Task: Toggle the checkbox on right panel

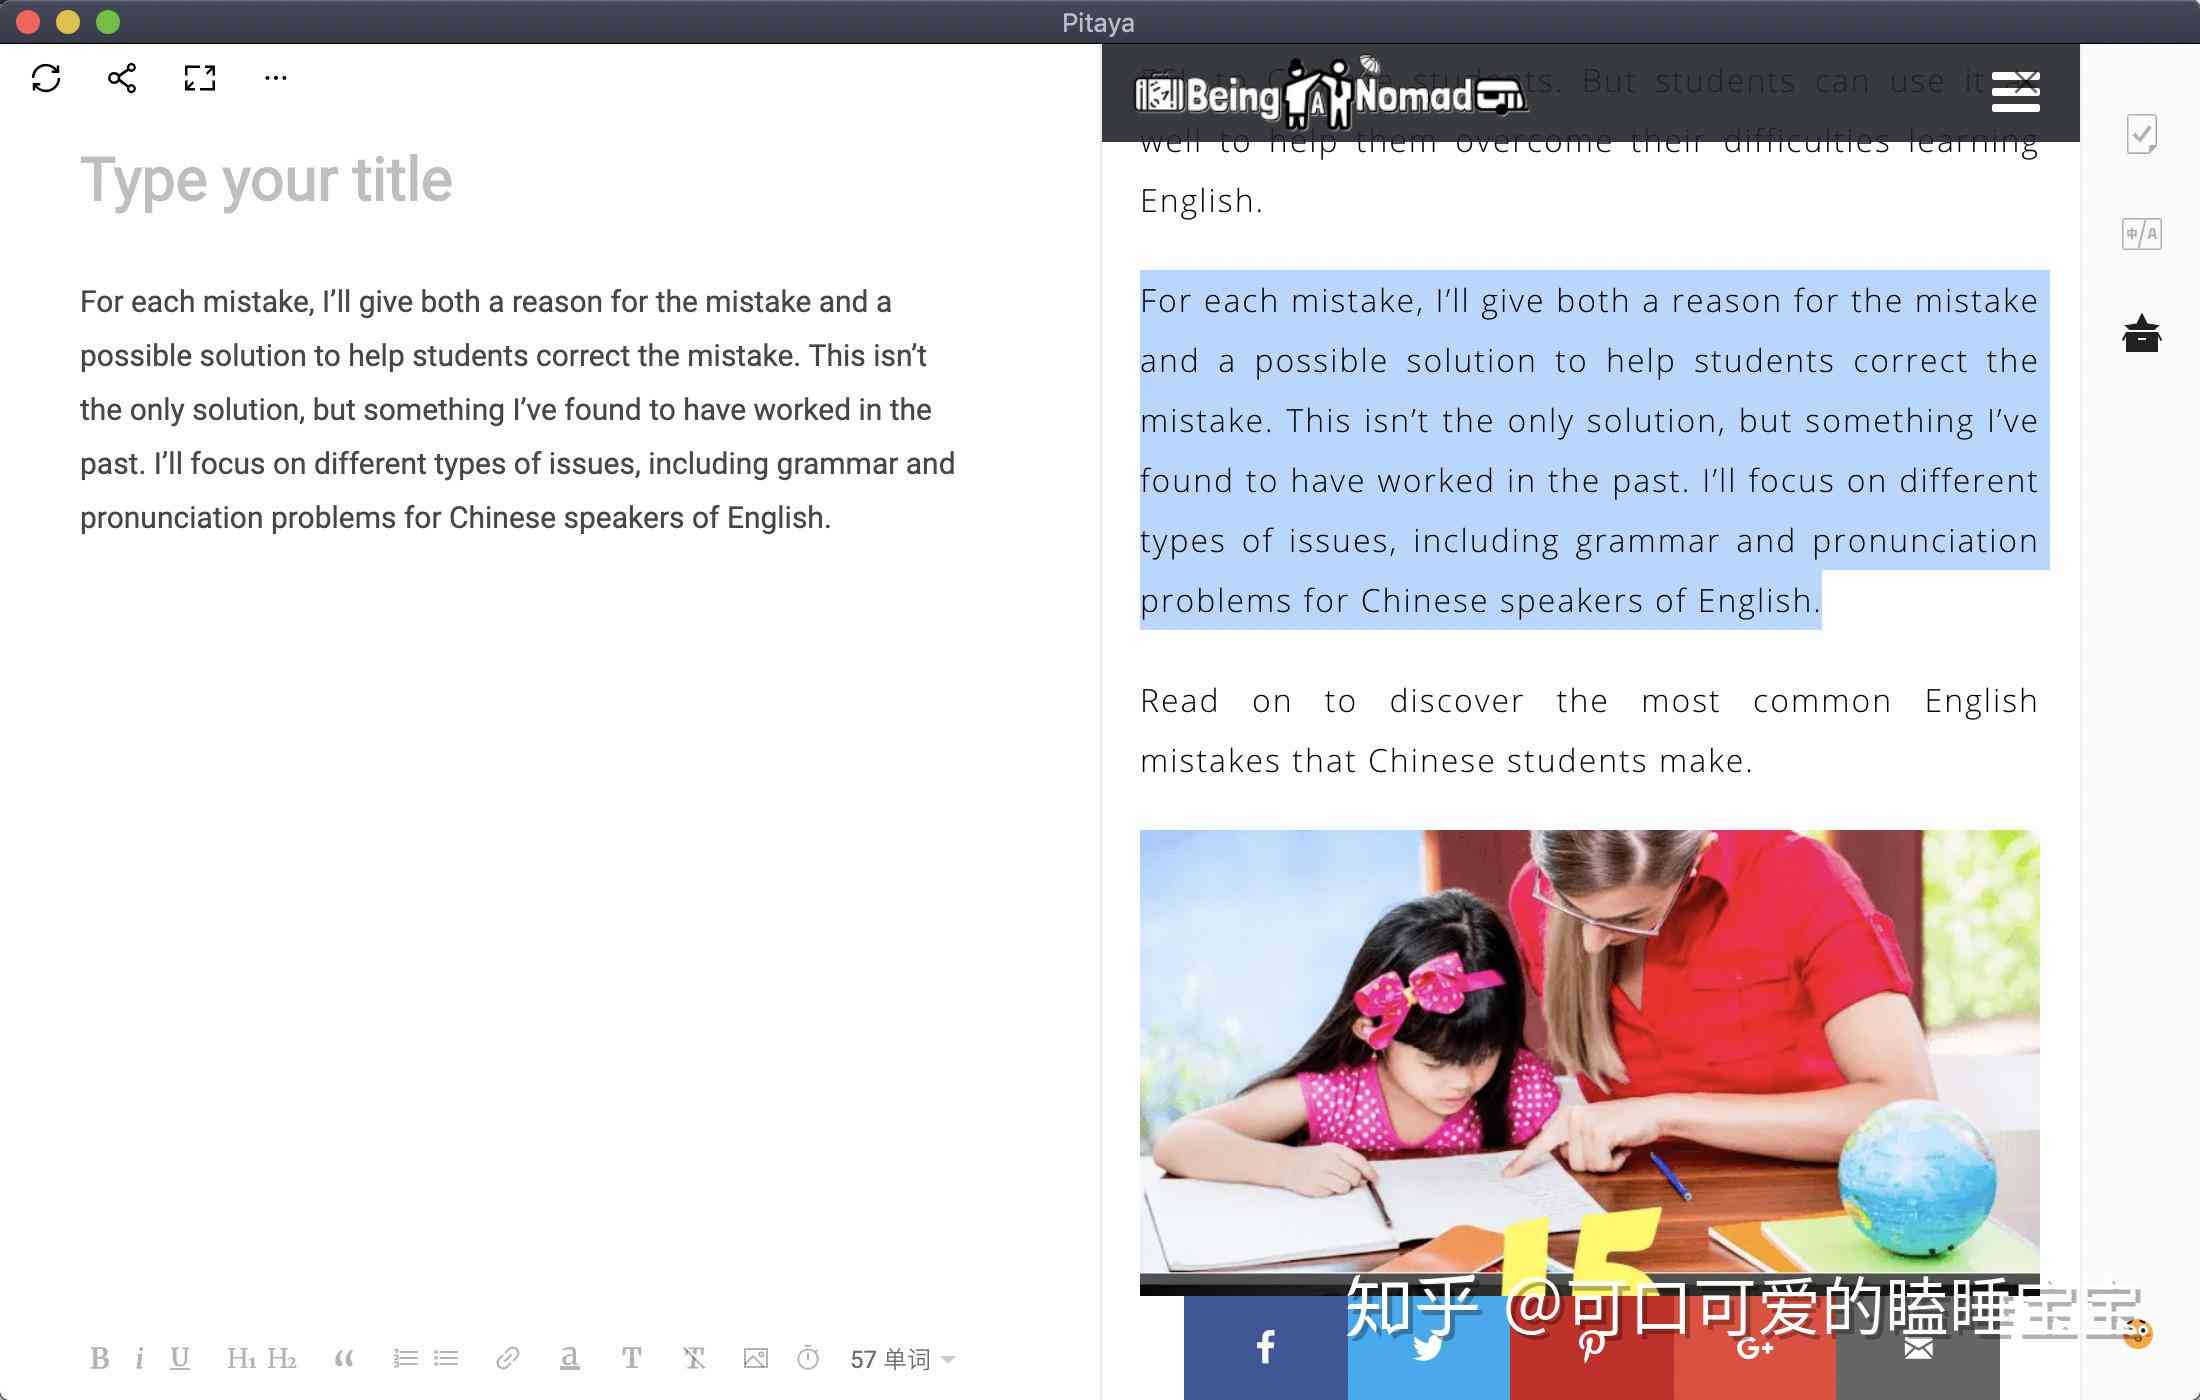Action: (x=2144, y=136)
